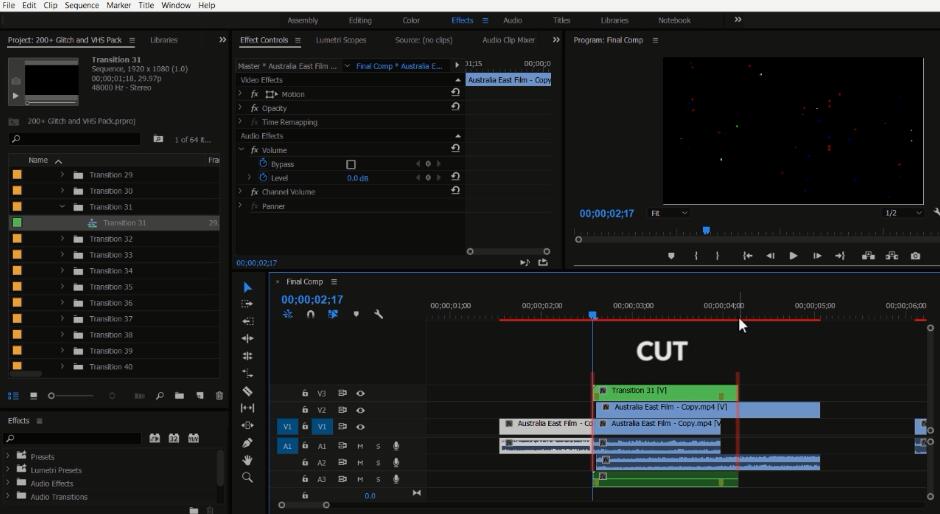
Task: Select the Hand tool
Action: [x=248, y=460]
